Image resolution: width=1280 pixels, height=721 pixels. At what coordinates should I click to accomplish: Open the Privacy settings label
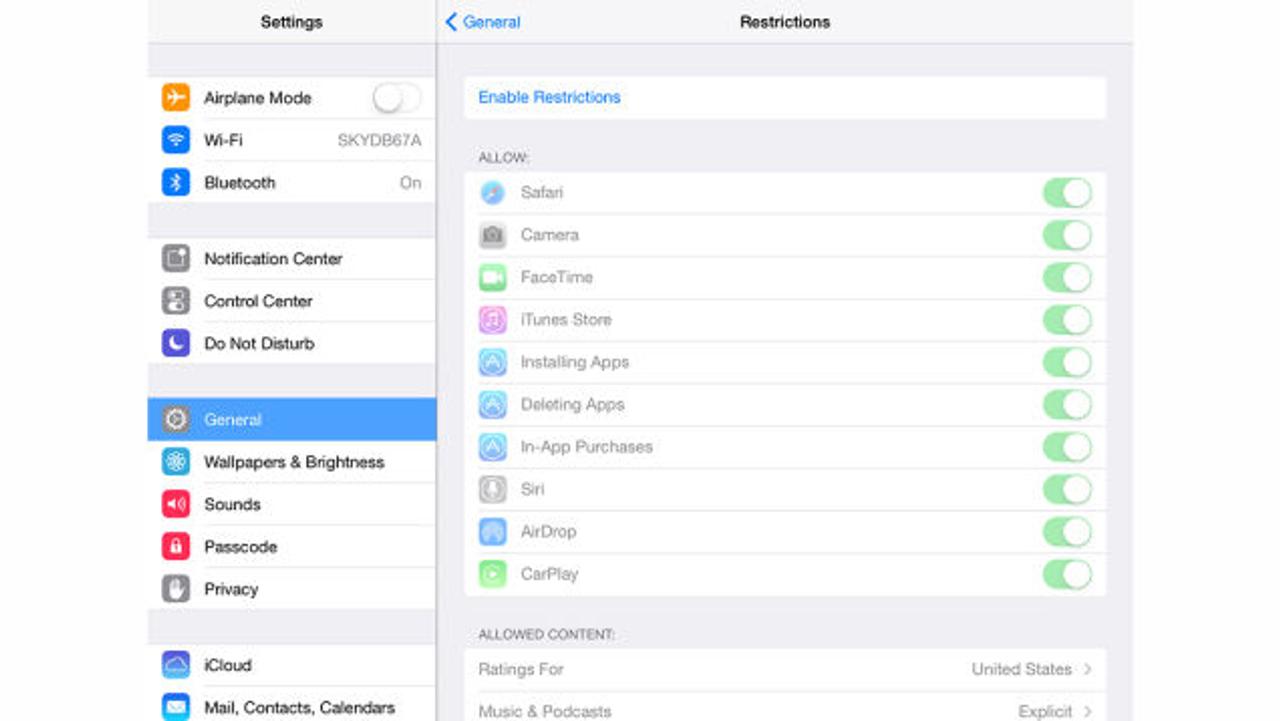(x=231, y=589)
